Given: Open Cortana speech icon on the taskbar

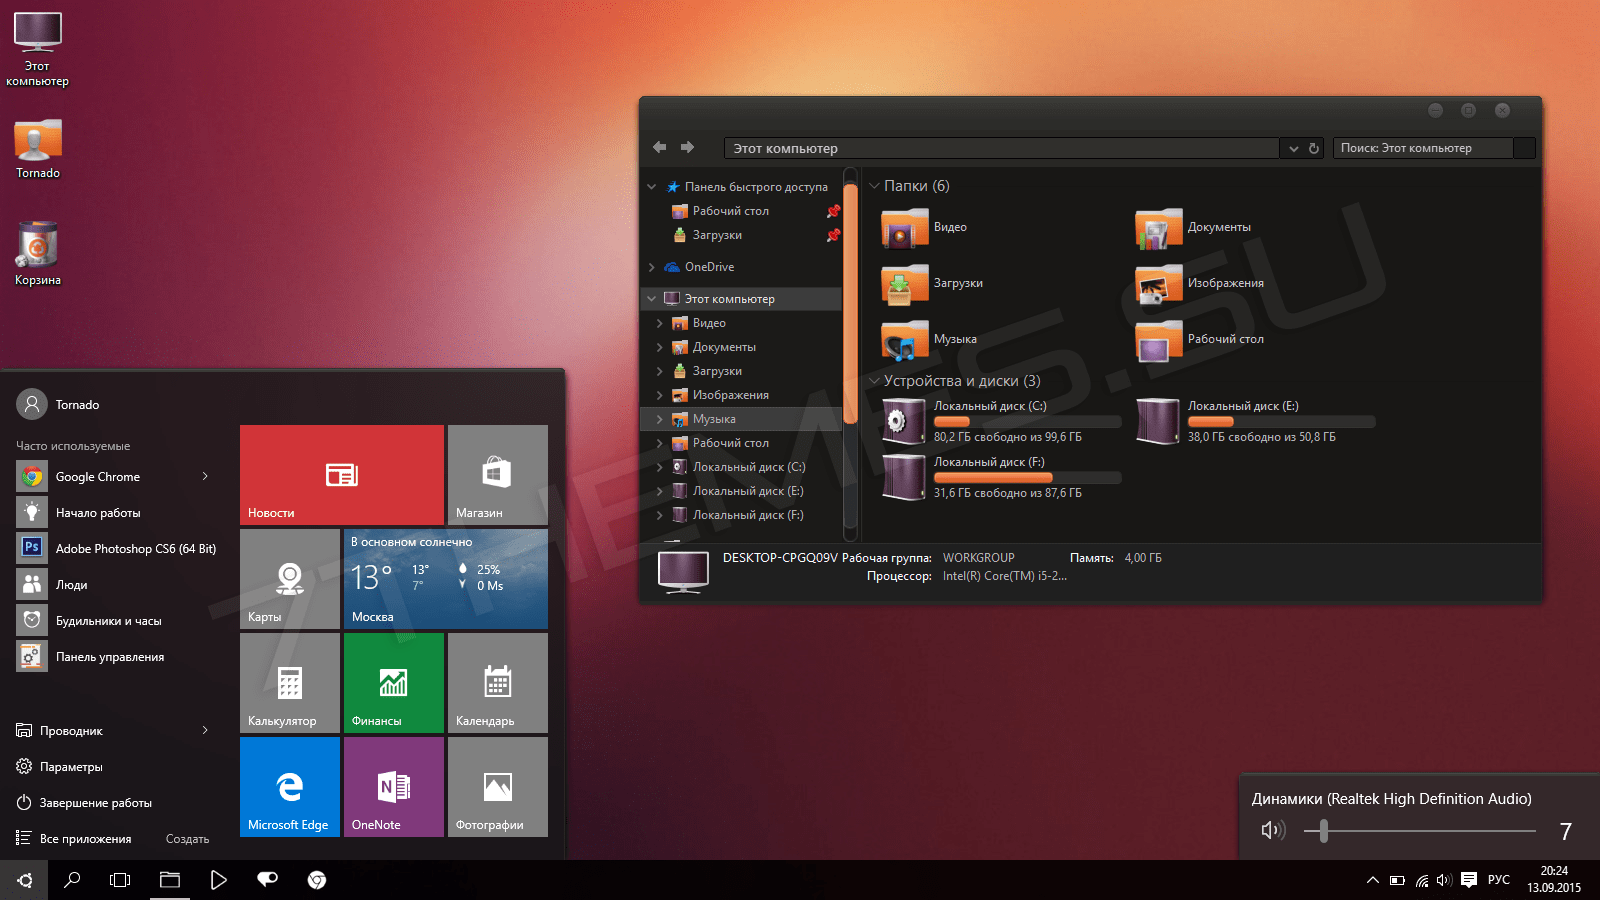Looking at the screenshot, I should 267,880.
